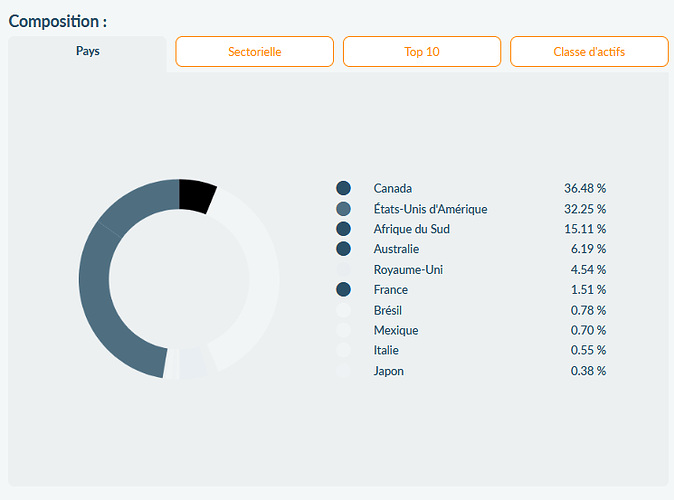
Task: Open the Top 10 tab
Action: click(421, 52)
